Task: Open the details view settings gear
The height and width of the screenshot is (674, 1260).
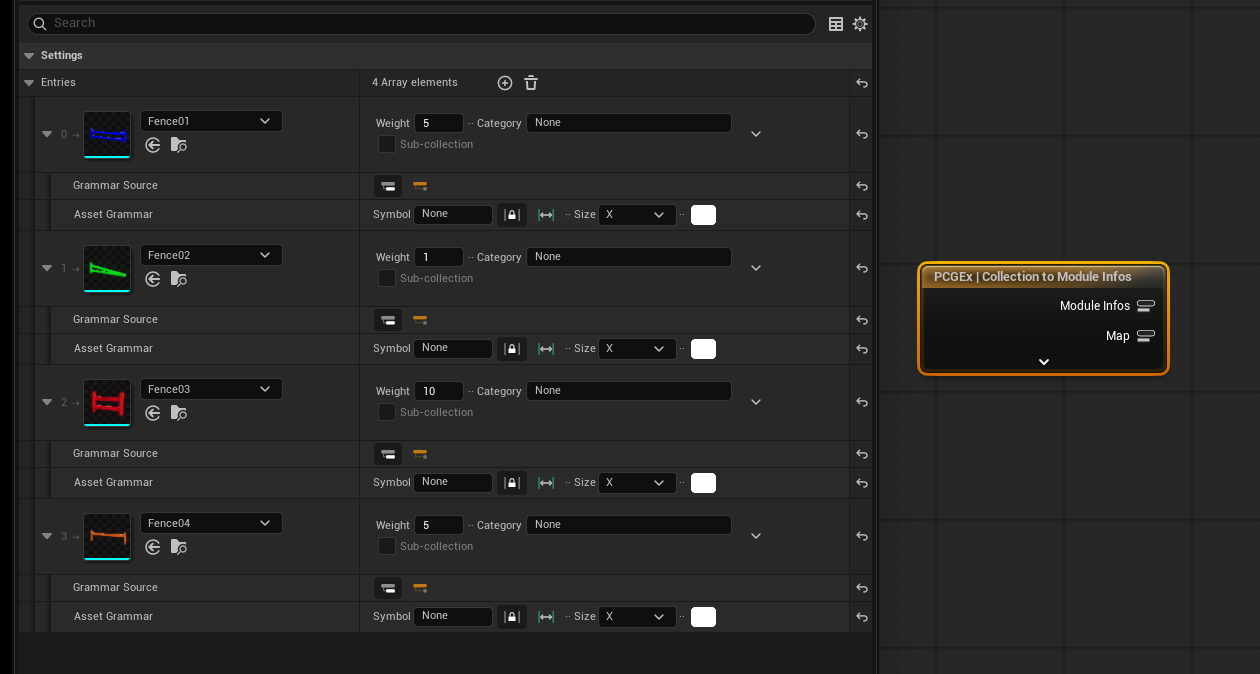Action: 860,24
